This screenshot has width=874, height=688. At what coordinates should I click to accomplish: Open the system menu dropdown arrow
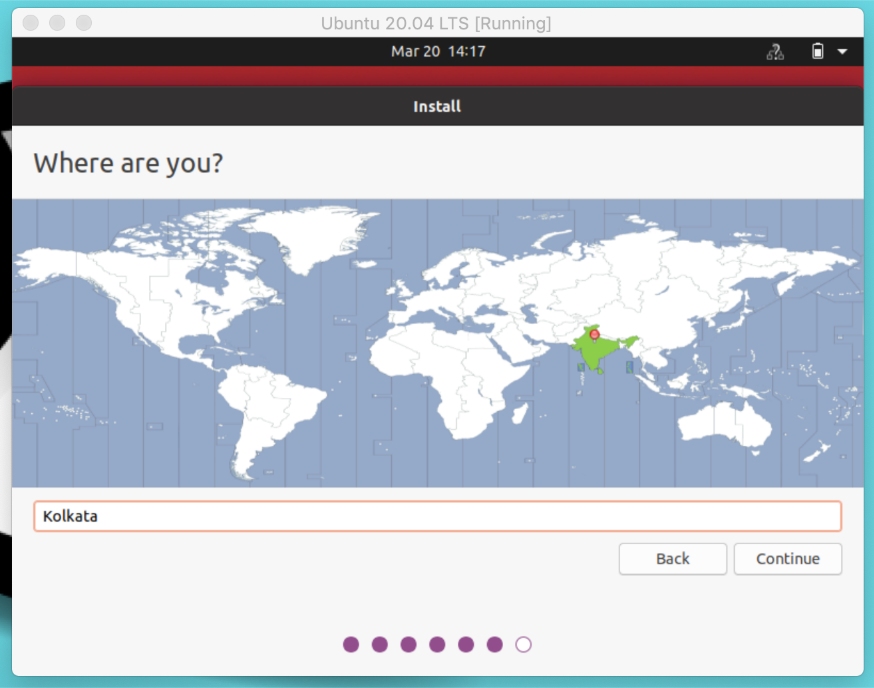coord(842,52)
